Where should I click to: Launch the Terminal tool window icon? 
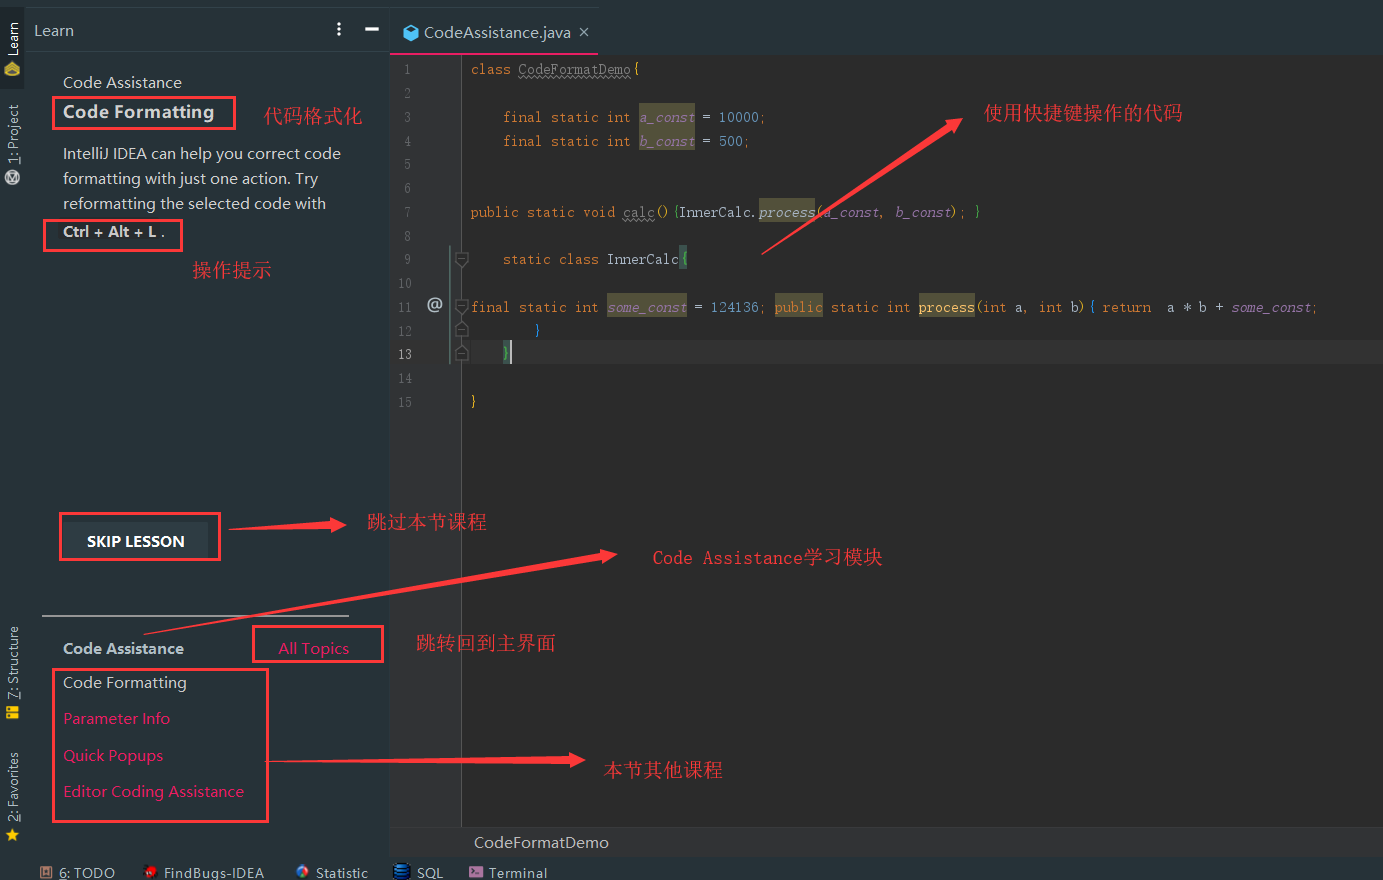474,871
